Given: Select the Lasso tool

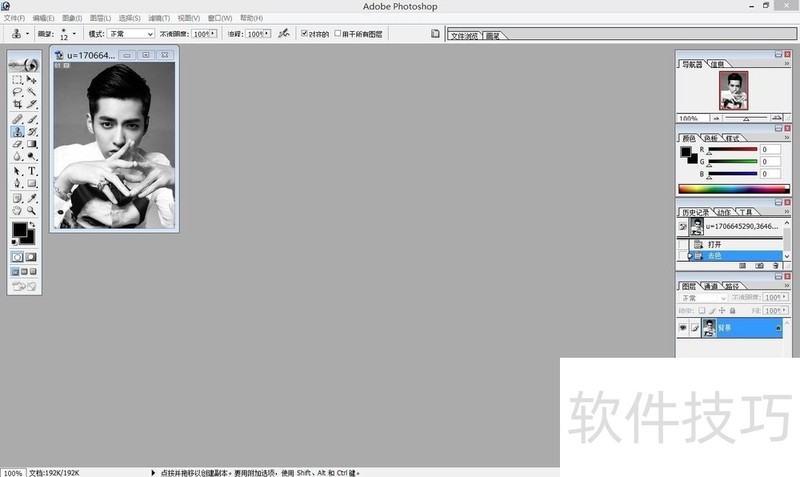Looking at the screenshot, I should [17, 92].
